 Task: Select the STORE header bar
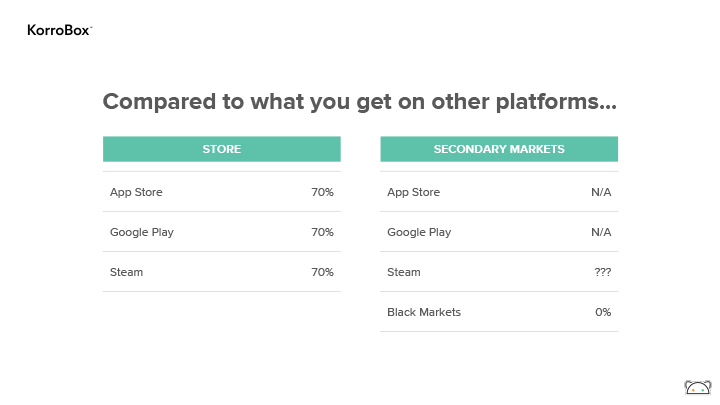(x=222, y=149)
